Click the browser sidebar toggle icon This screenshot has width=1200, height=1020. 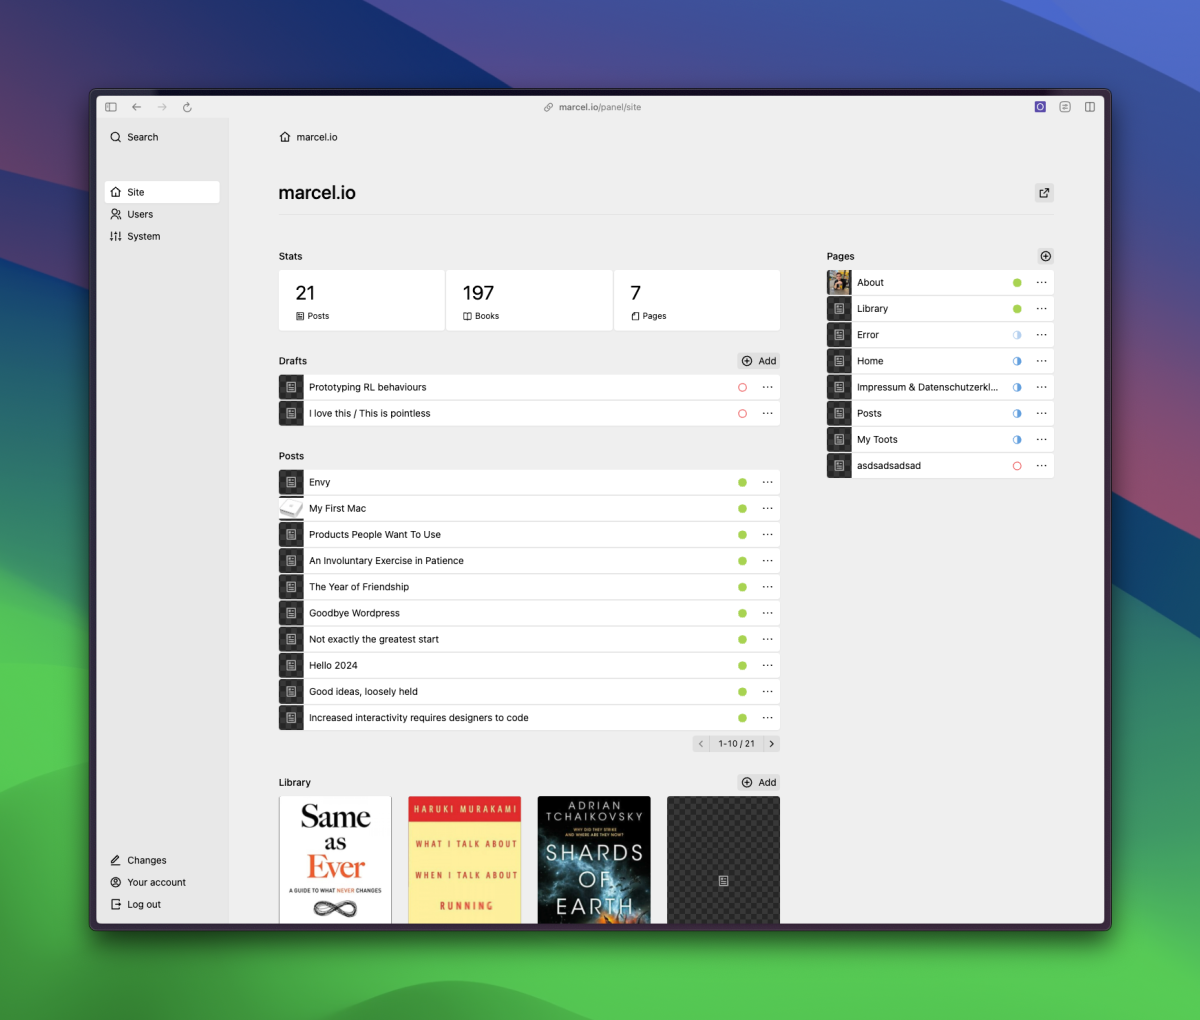pyautogui.click(x=111, y=107)
